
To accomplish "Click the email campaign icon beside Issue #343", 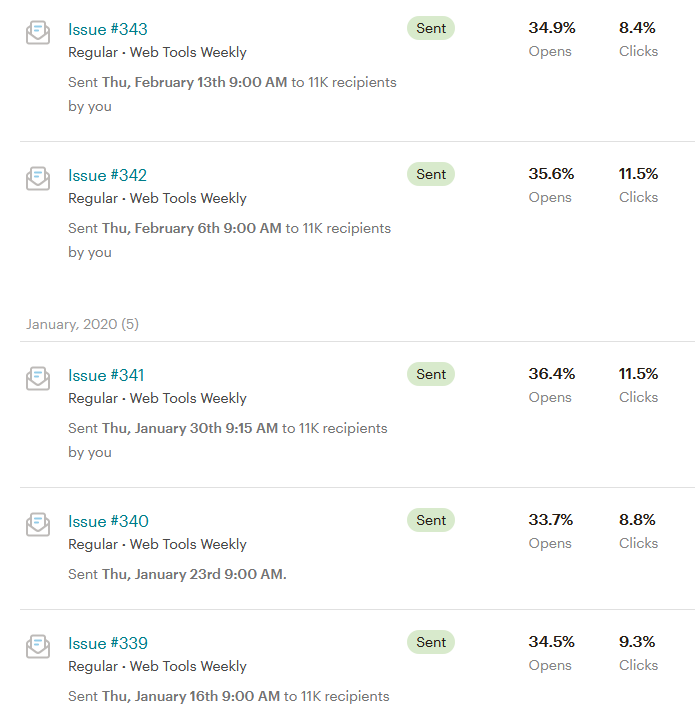I will pyautogui.click(x=38, y=32).
